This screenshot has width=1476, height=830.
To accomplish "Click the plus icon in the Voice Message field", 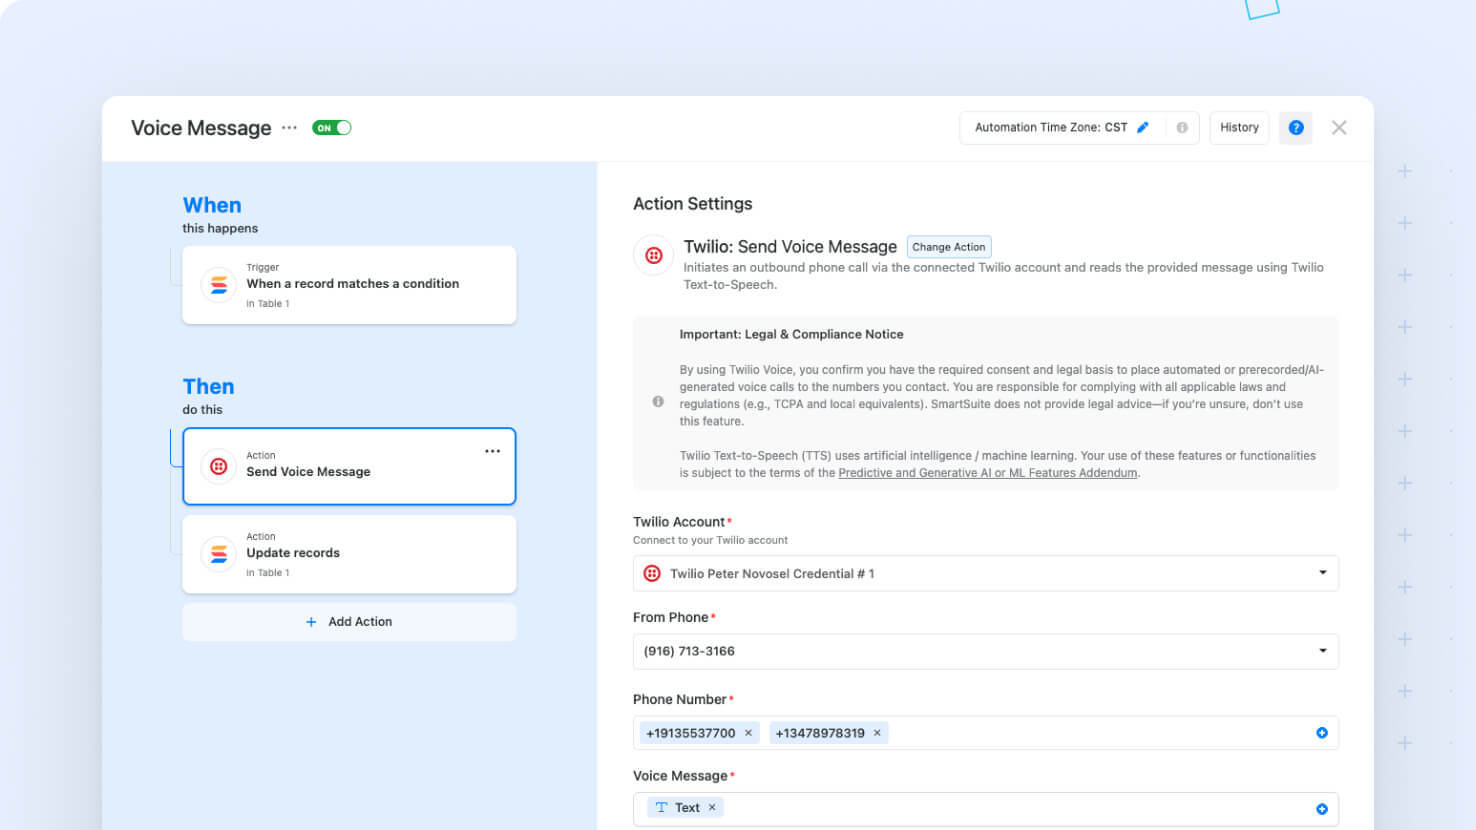I will pyautogui.click(x=1322, y=809).
